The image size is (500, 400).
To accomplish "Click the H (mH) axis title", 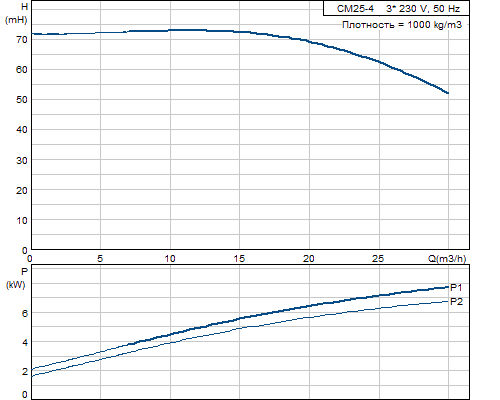I will [x=16, y=13].
